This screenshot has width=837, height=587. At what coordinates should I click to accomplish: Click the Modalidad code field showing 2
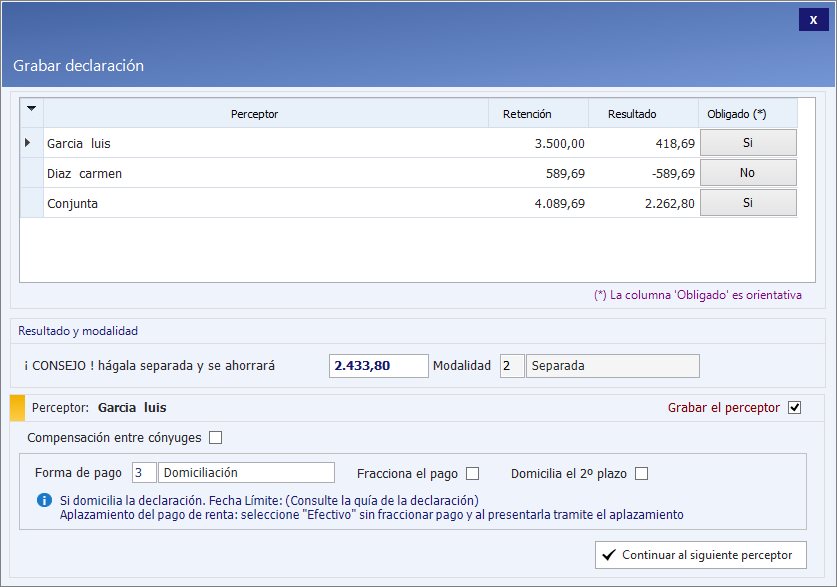pyautogui.click(x=511, y=366)
